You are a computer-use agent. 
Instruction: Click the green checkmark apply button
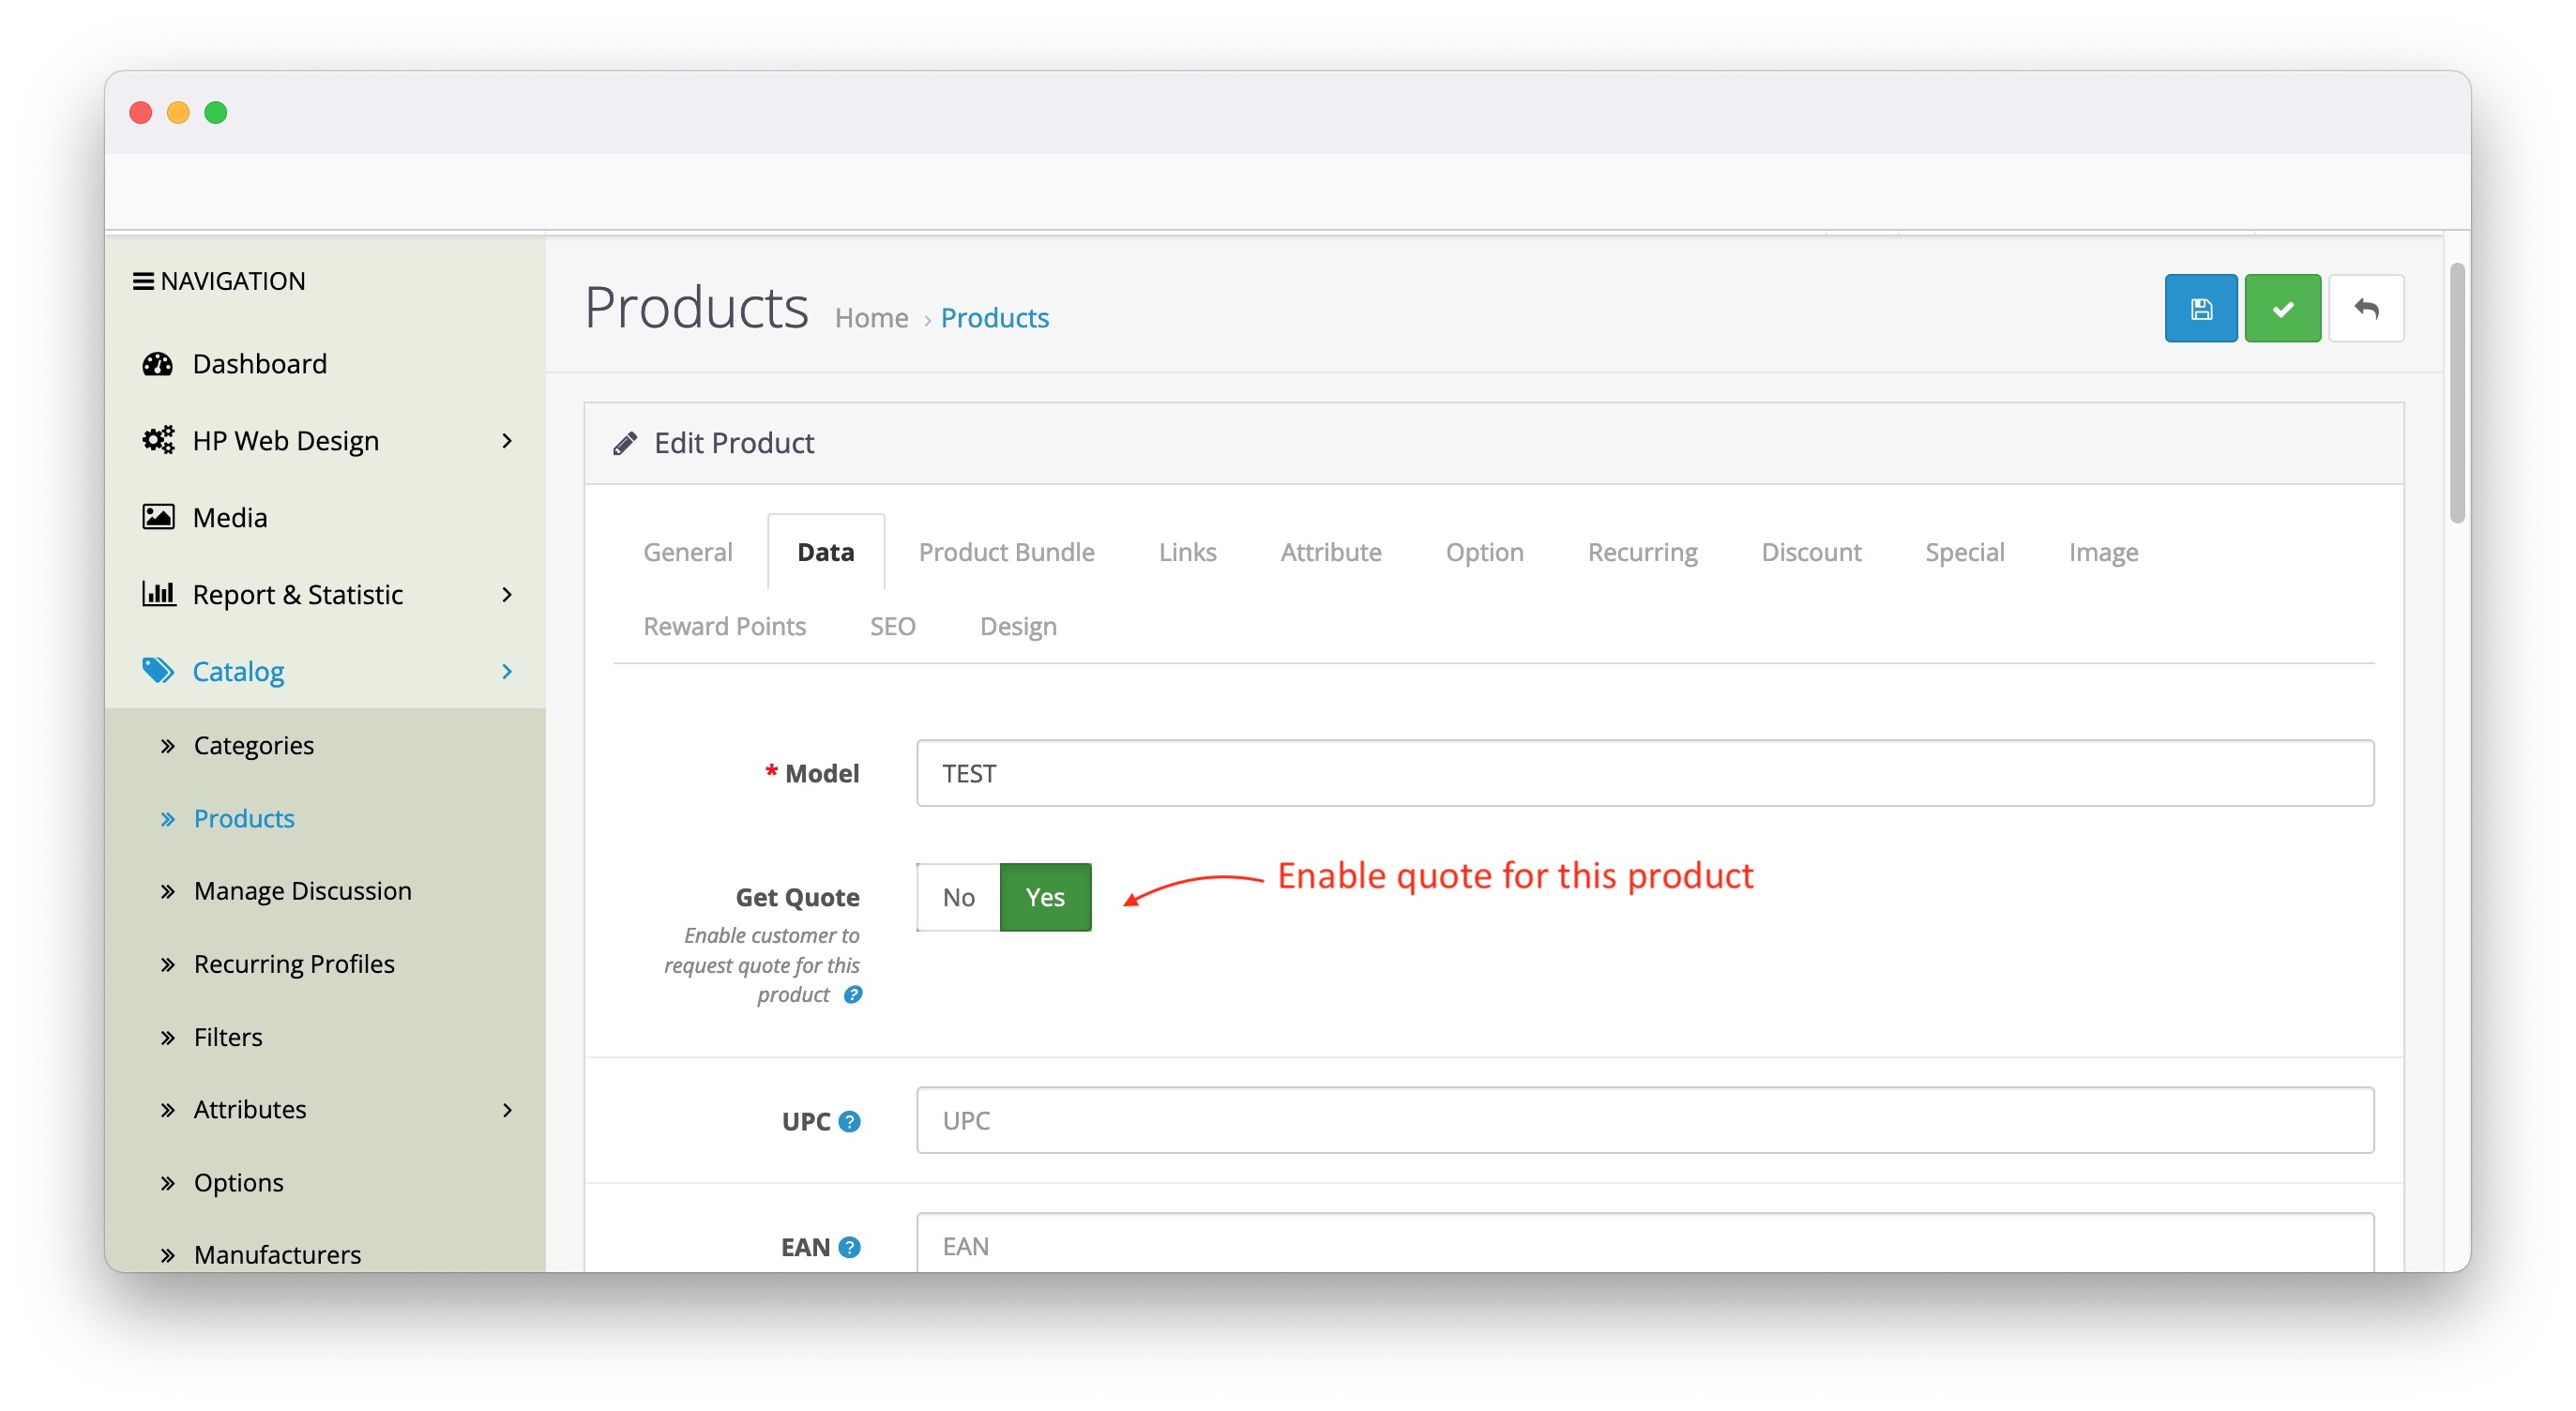click(2283, 308)
